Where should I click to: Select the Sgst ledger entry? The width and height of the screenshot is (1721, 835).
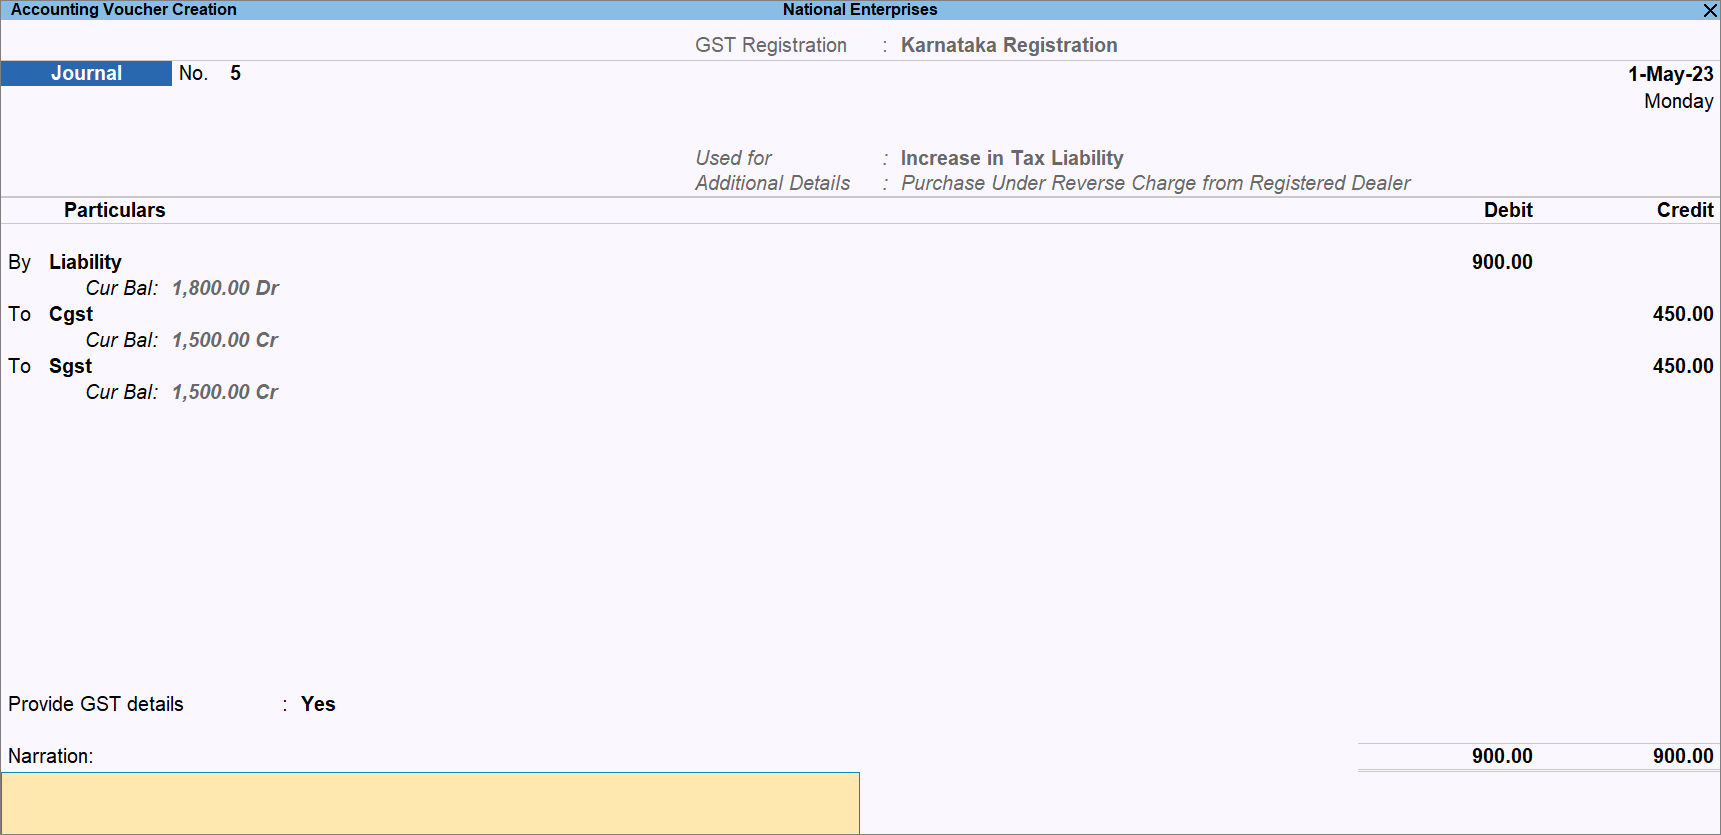tap(70, 366)
